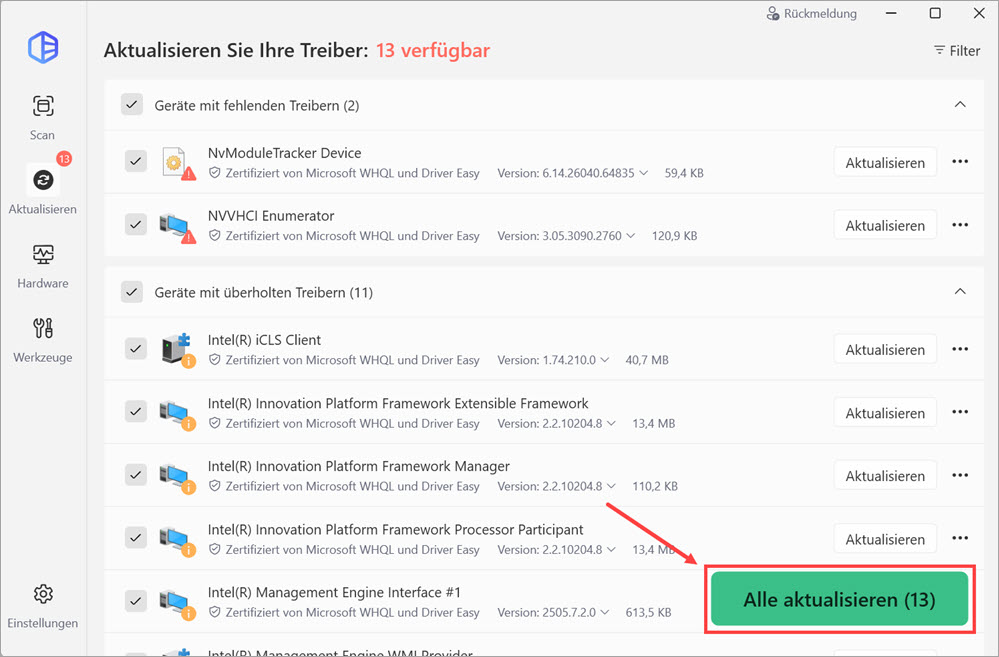Uncheck the NVVHCI Enumerator checkbox
This screenshot has width=999, height=657.
pyautogui.click(x=136, y=224)
